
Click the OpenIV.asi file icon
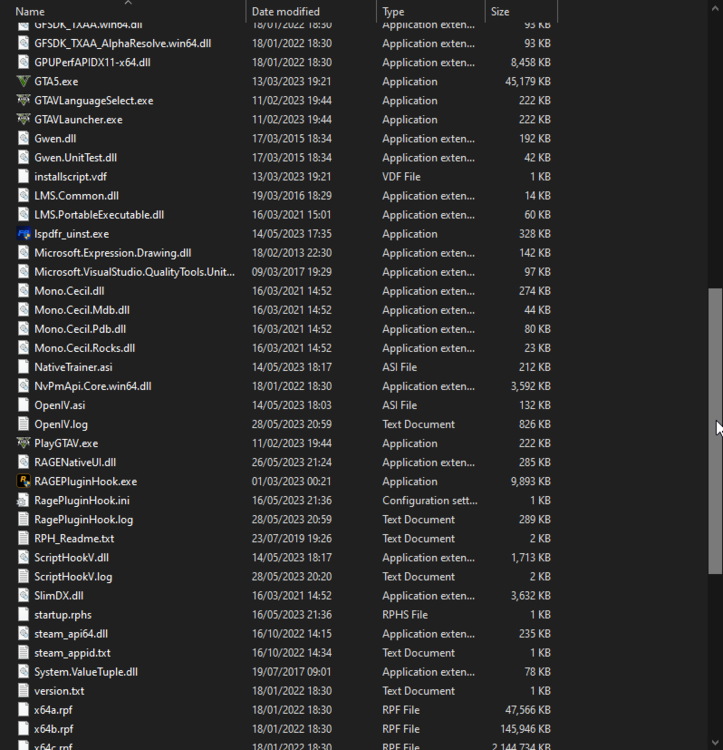23,405
